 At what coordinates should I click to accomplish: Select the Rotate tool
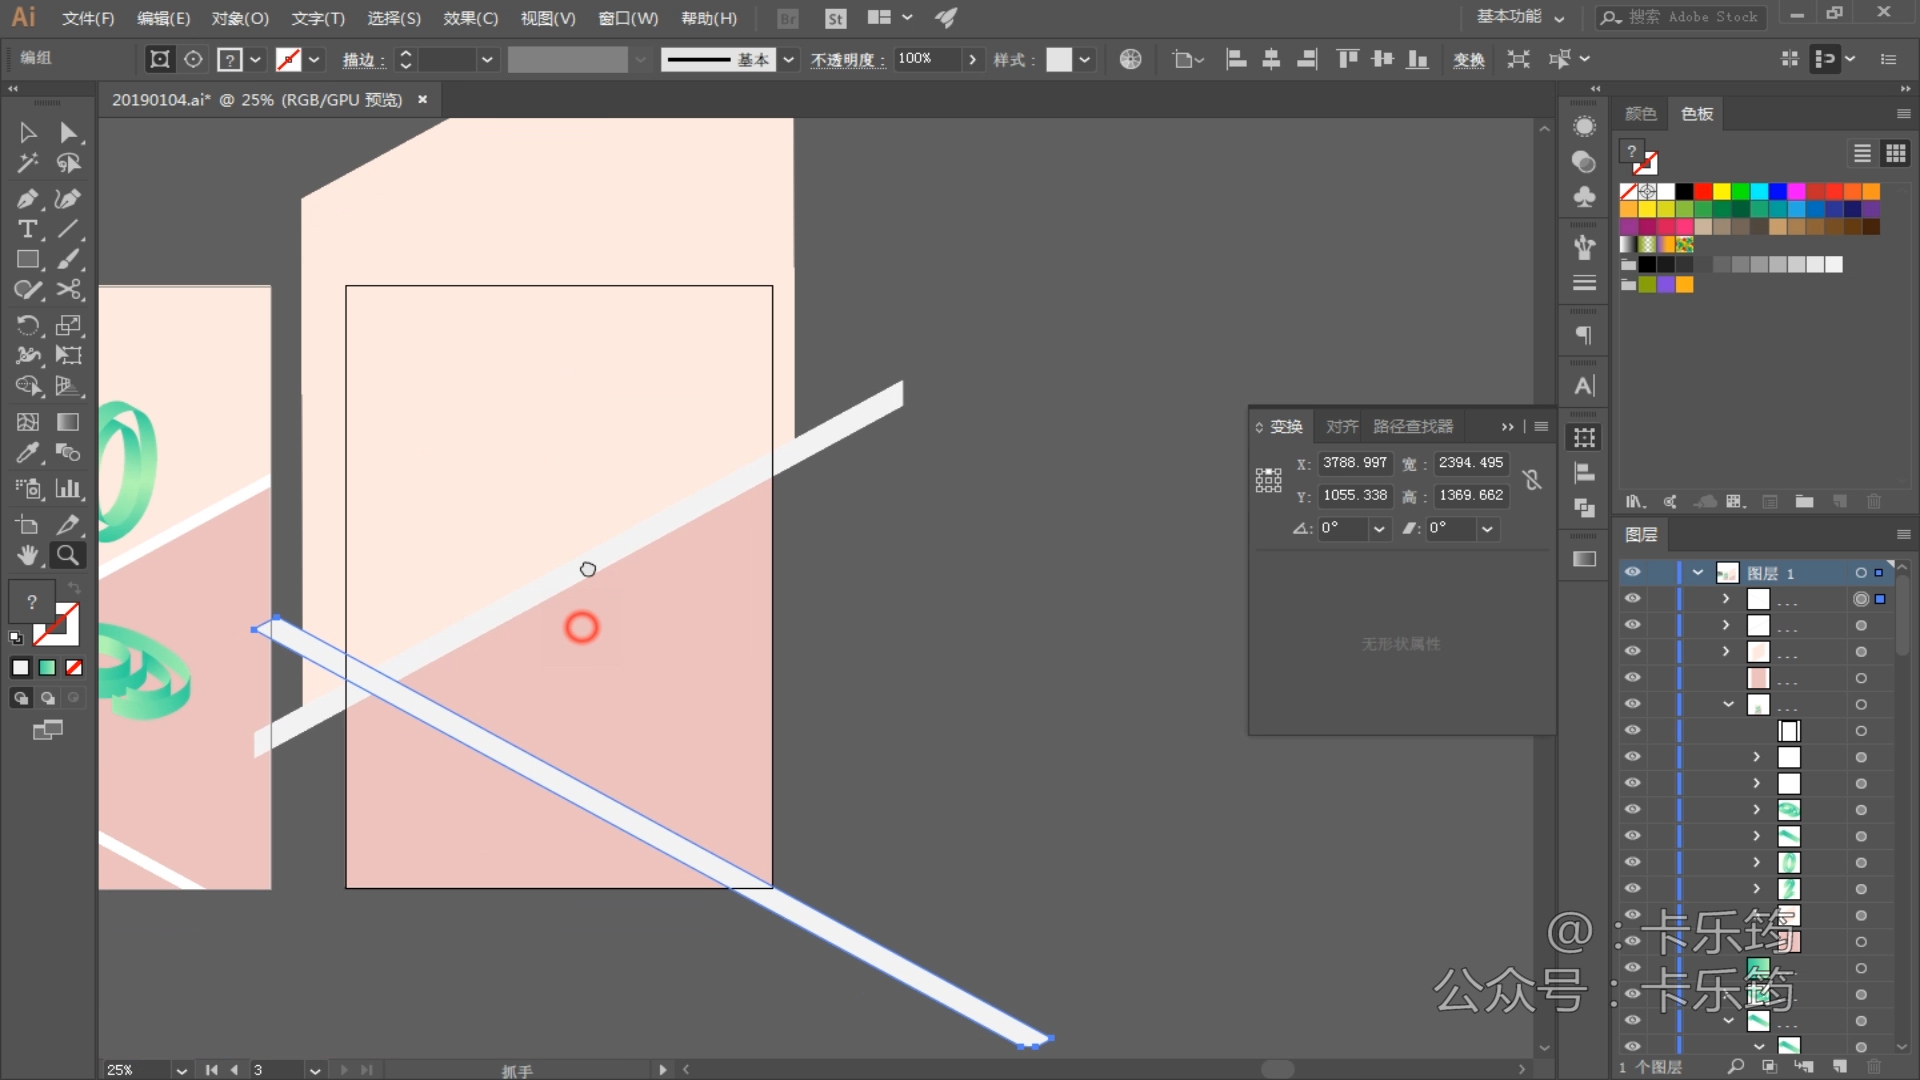click(x=27, y=325)
